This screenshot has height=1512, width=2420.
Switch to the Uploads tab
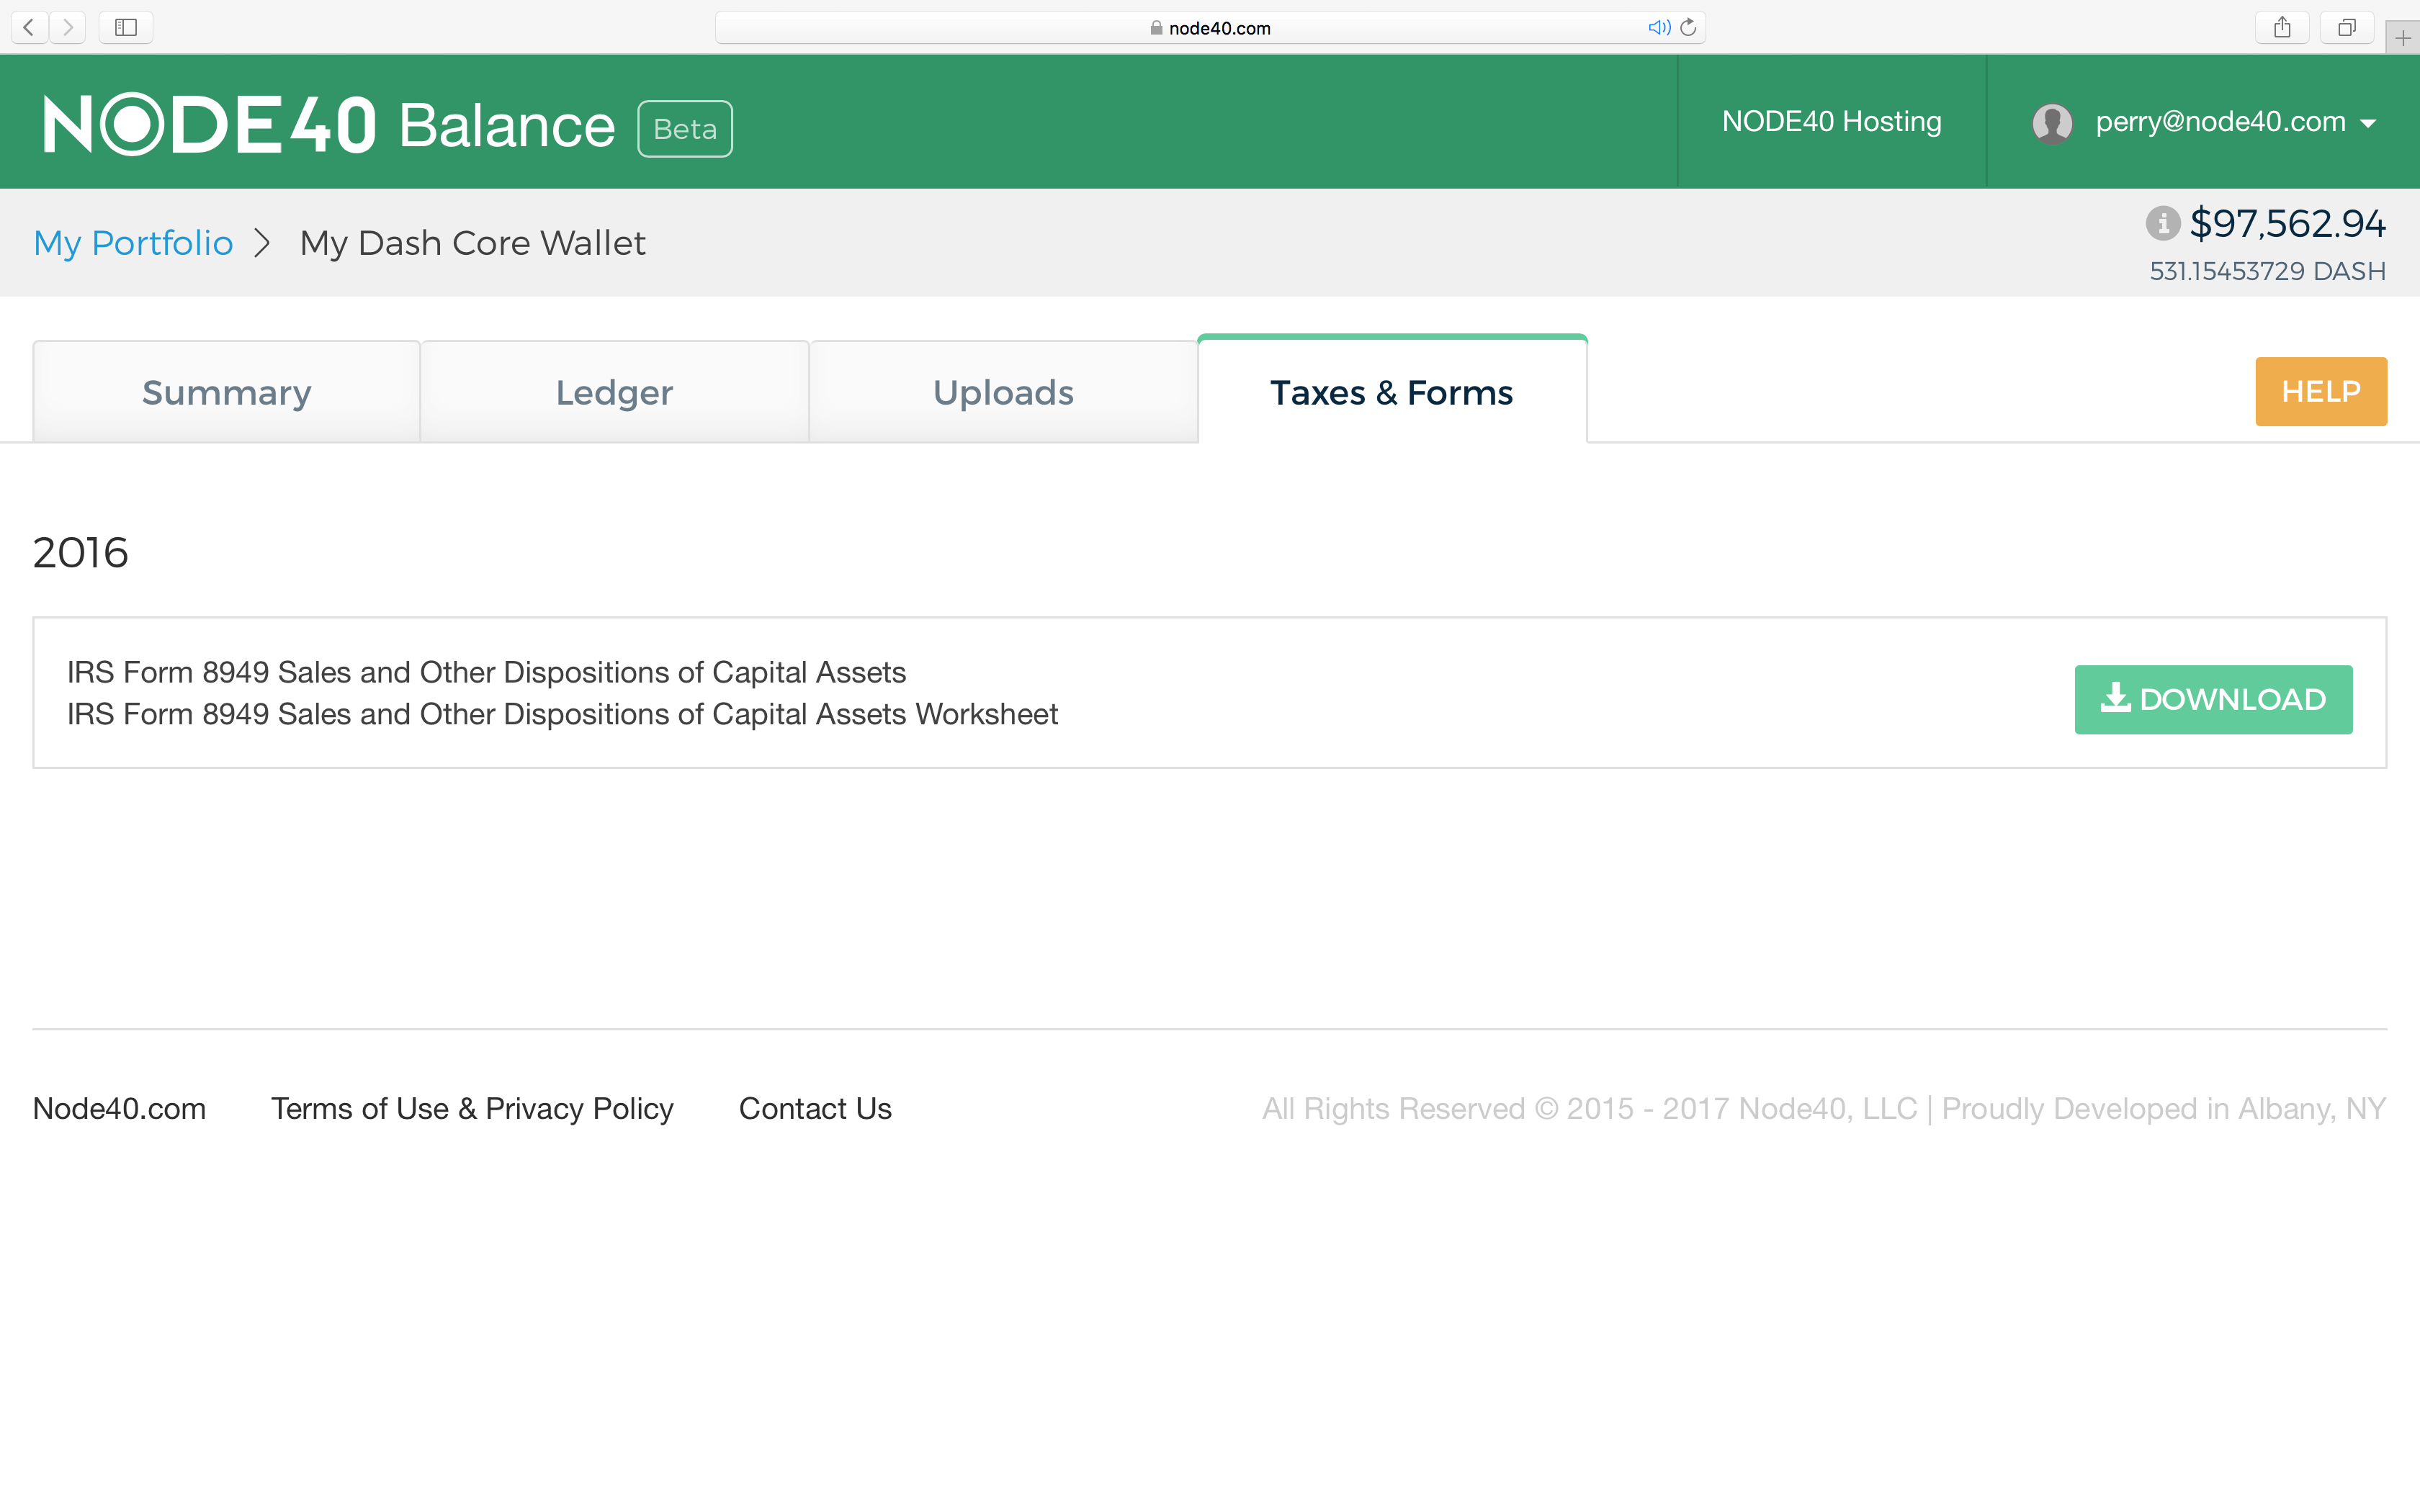tap(1003, 392)
